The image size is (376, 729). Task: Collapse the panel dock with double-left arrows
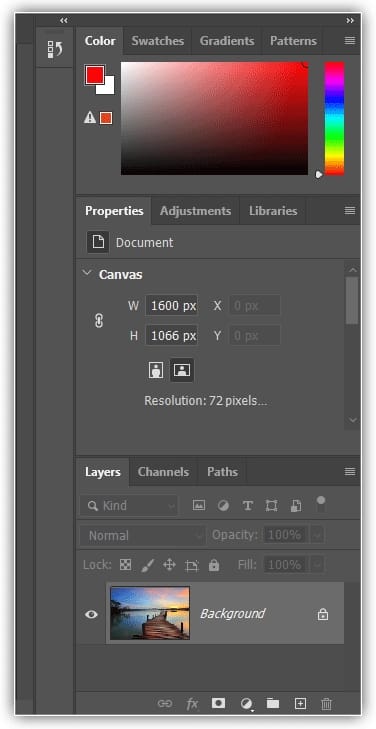64,20
